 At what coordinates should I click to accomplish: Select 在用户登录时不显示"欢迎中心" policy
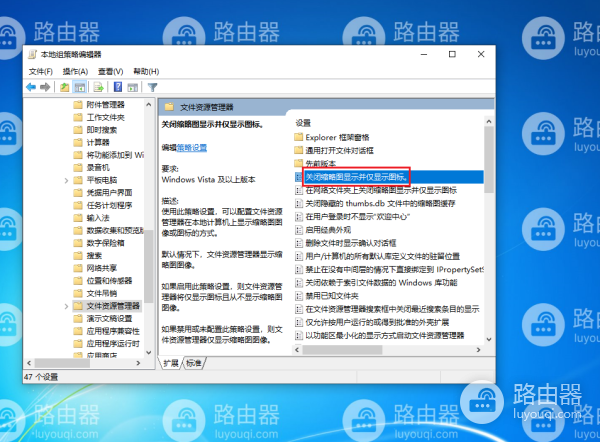click(x=357, y=217)
